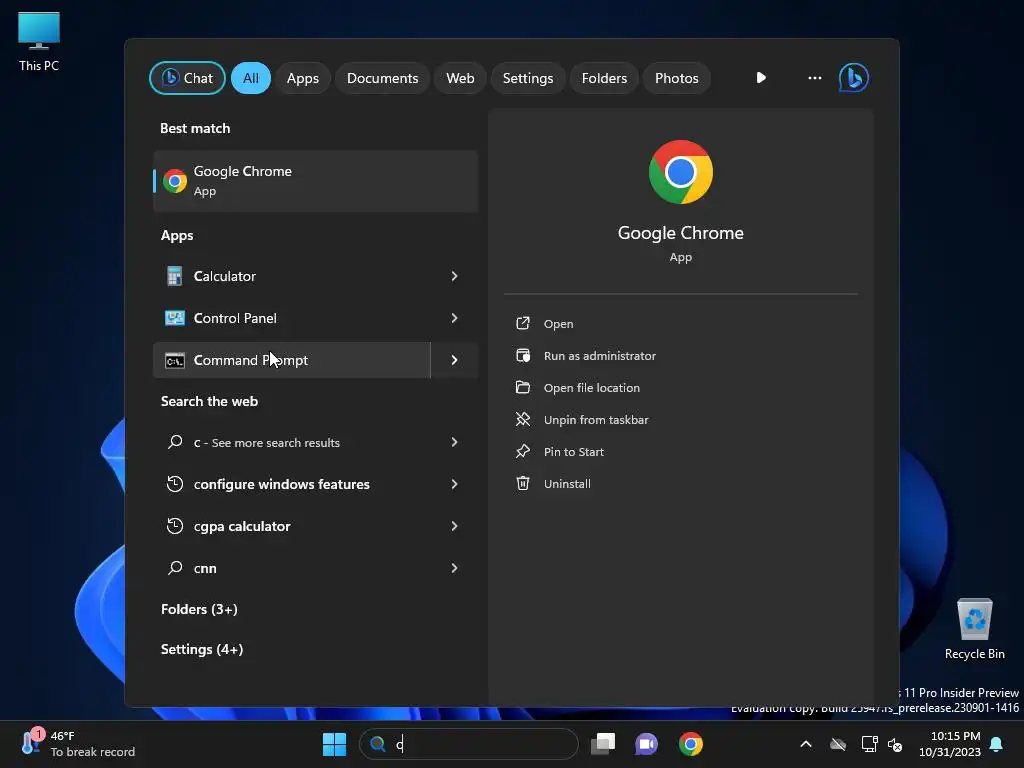Select the Command Prompt result text

coord(251,360)
